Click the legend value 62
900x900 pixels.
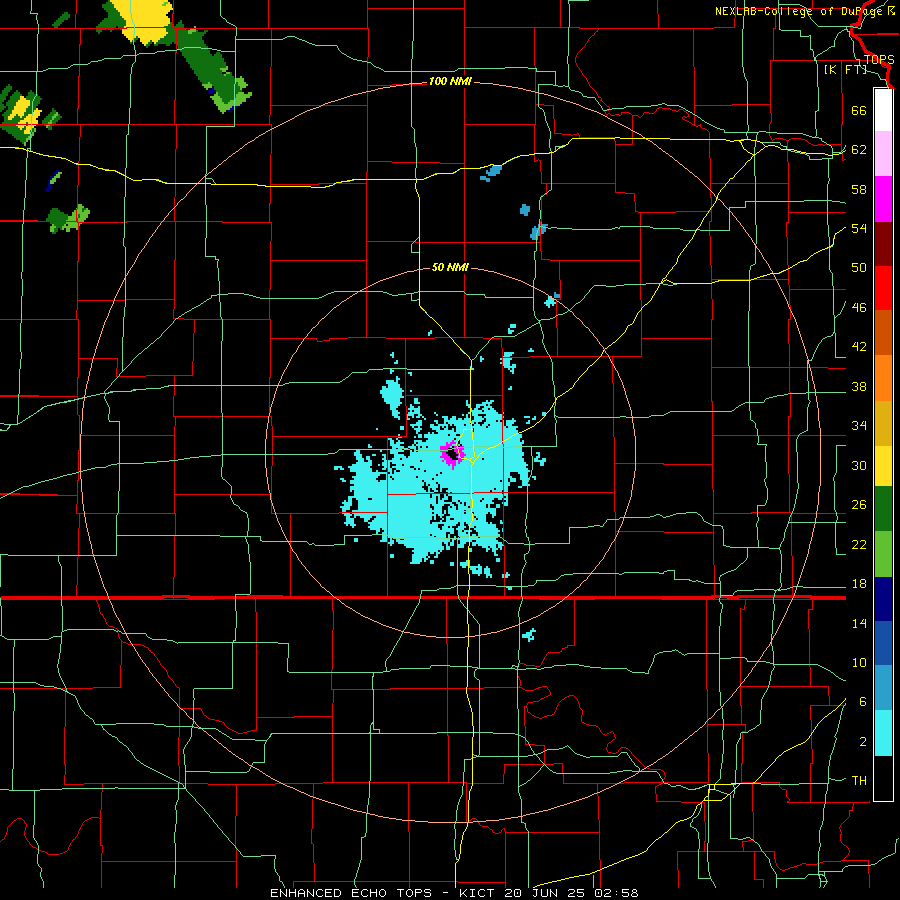click(x=859, y=150)
